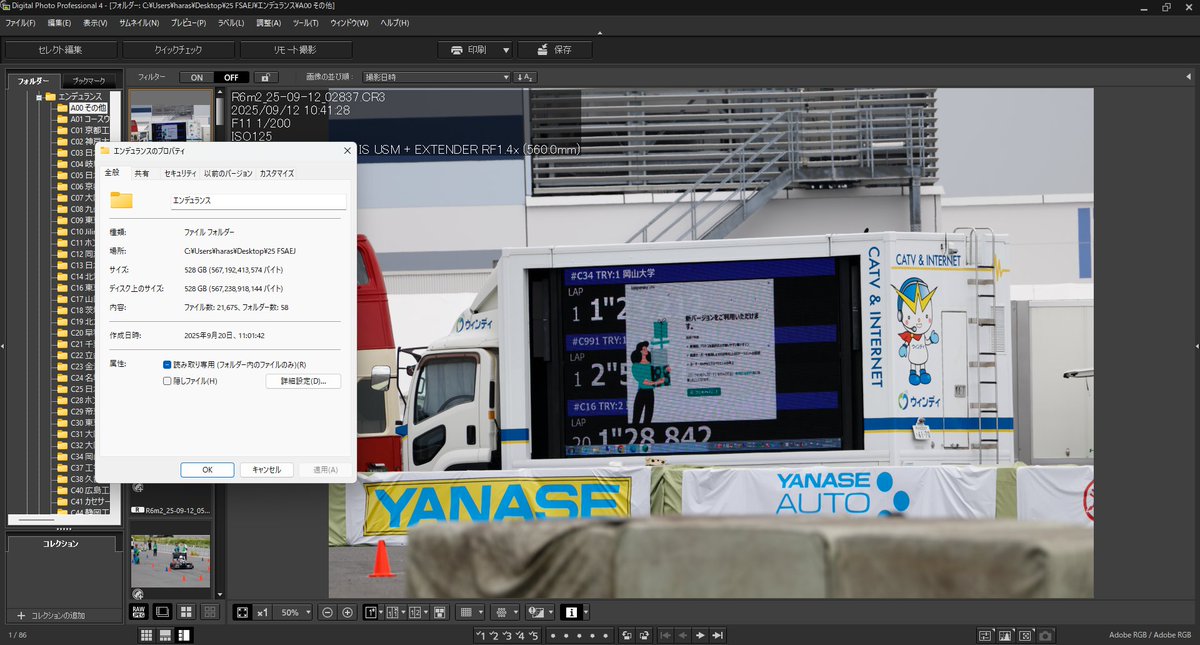
Task: Click キャンセル in the properties dialog
Action: click(x=266, y=469)
